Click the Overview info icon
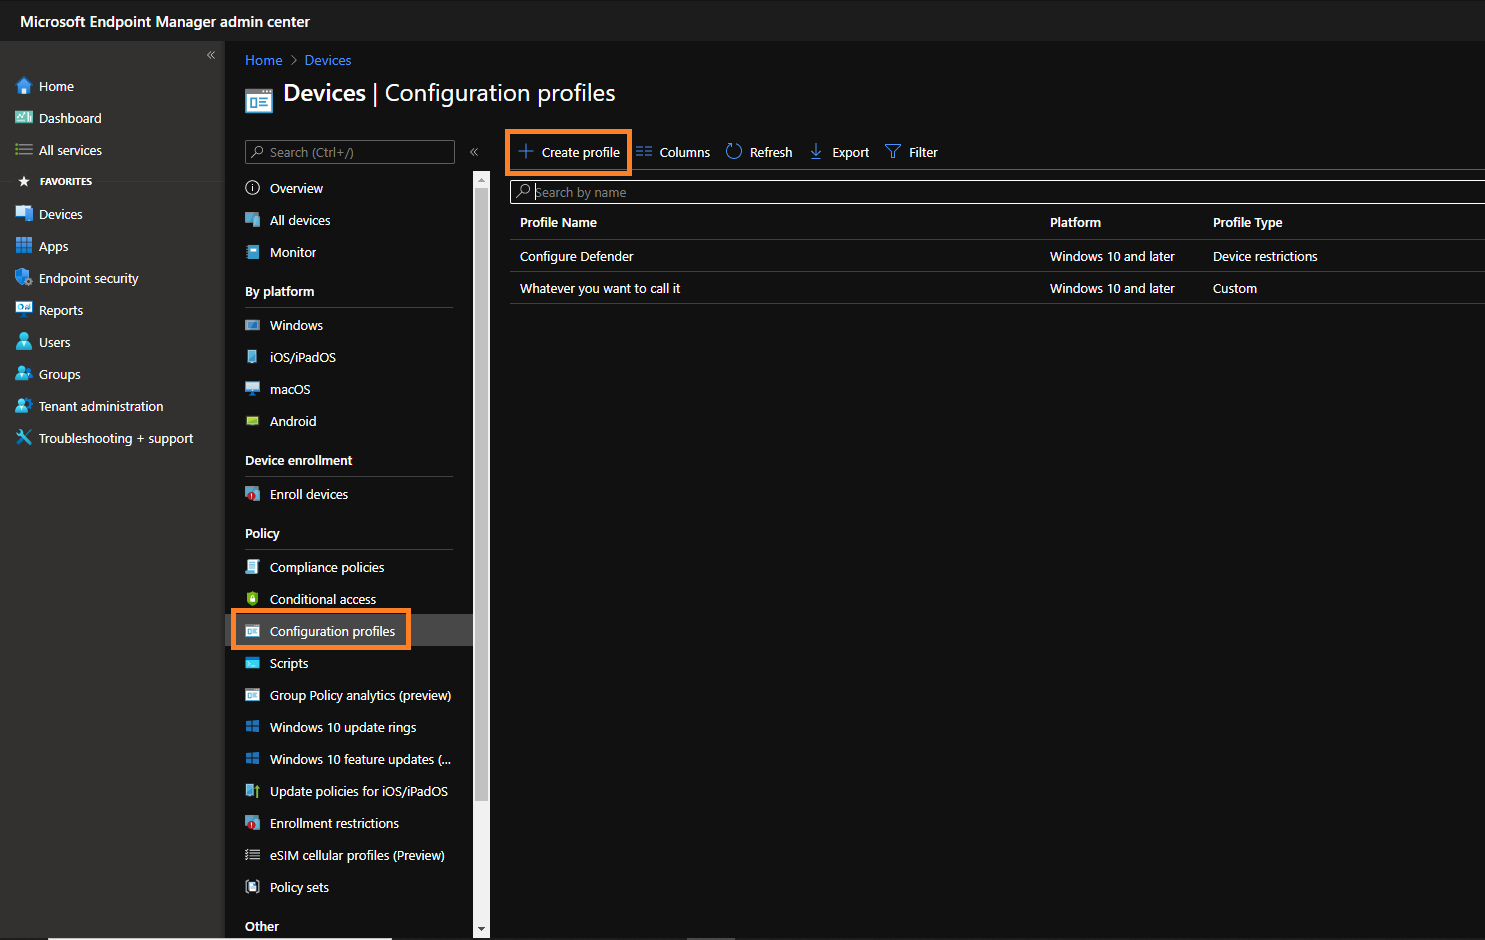The image size is (1485, 940). (x=253, y=188)
